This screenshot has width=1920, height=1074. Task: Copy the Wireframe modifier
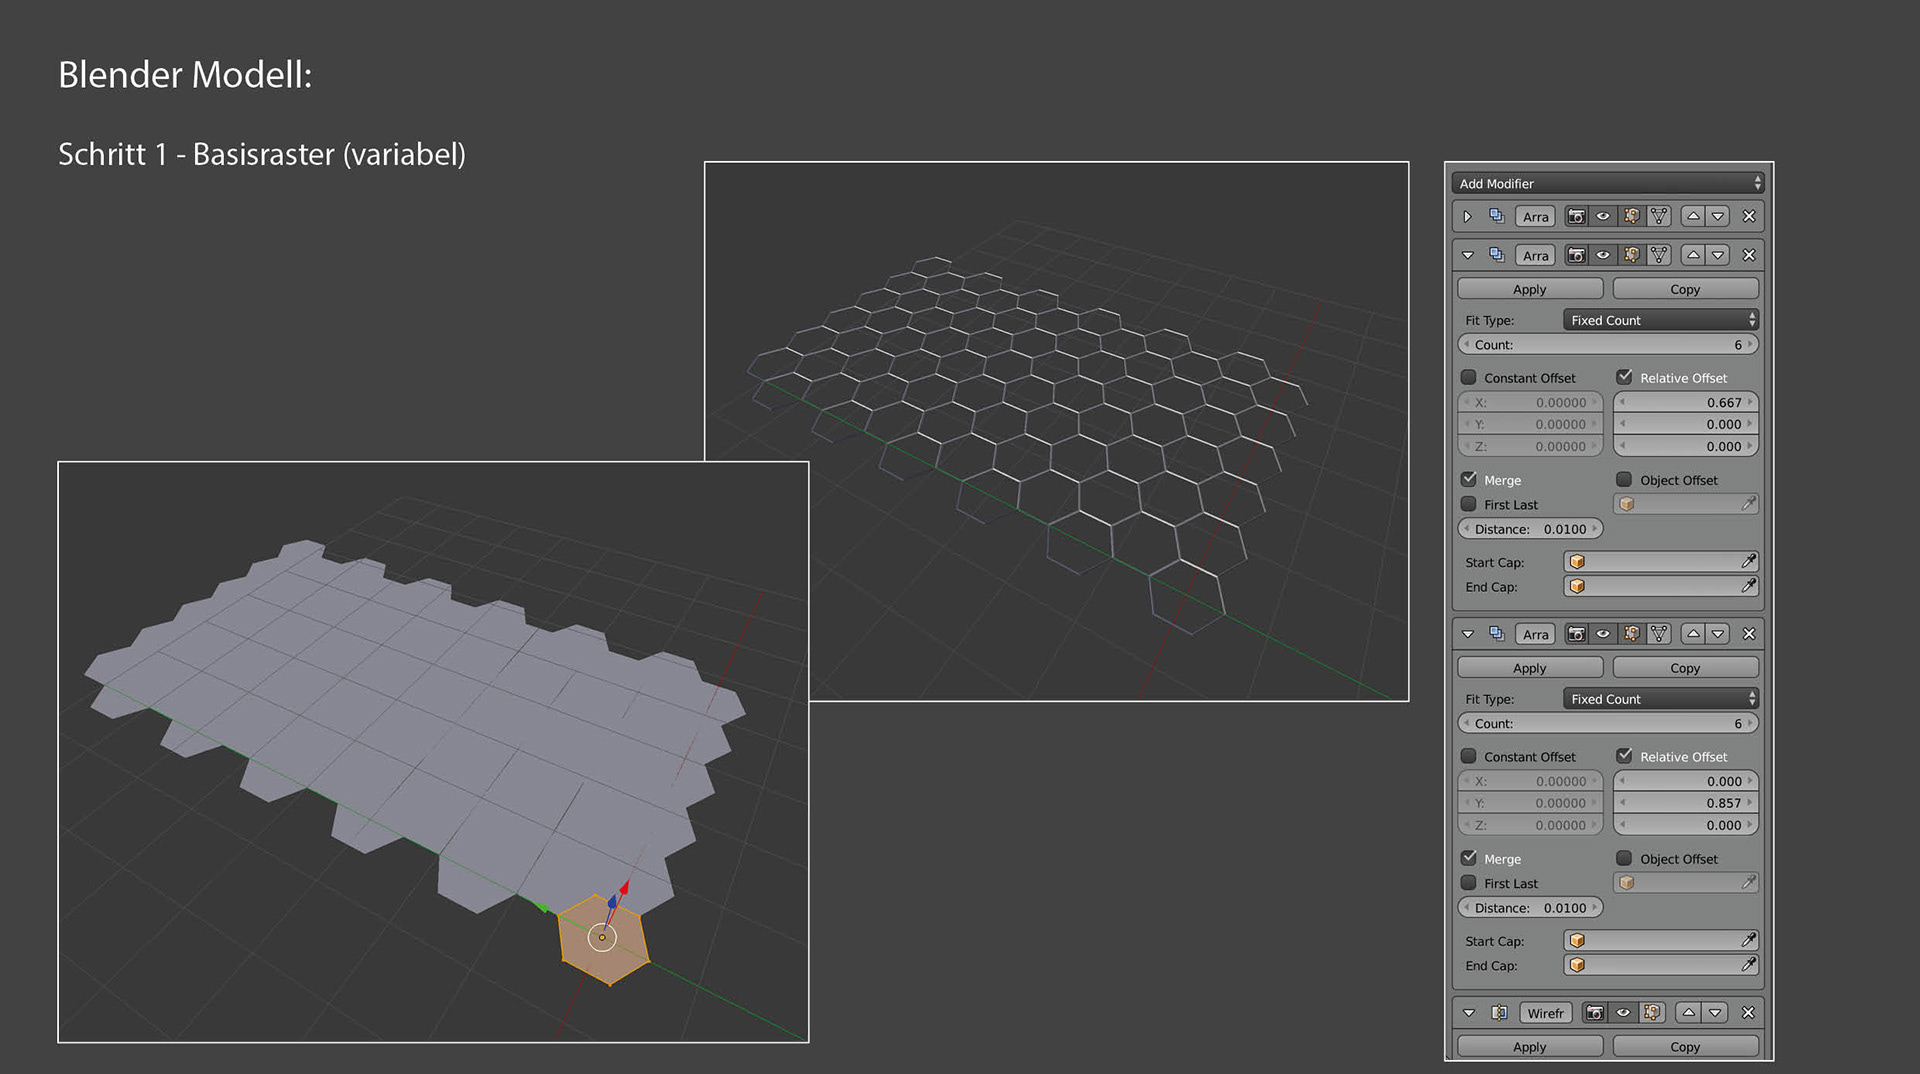pyautogui.click(x=1685, y=1047)
